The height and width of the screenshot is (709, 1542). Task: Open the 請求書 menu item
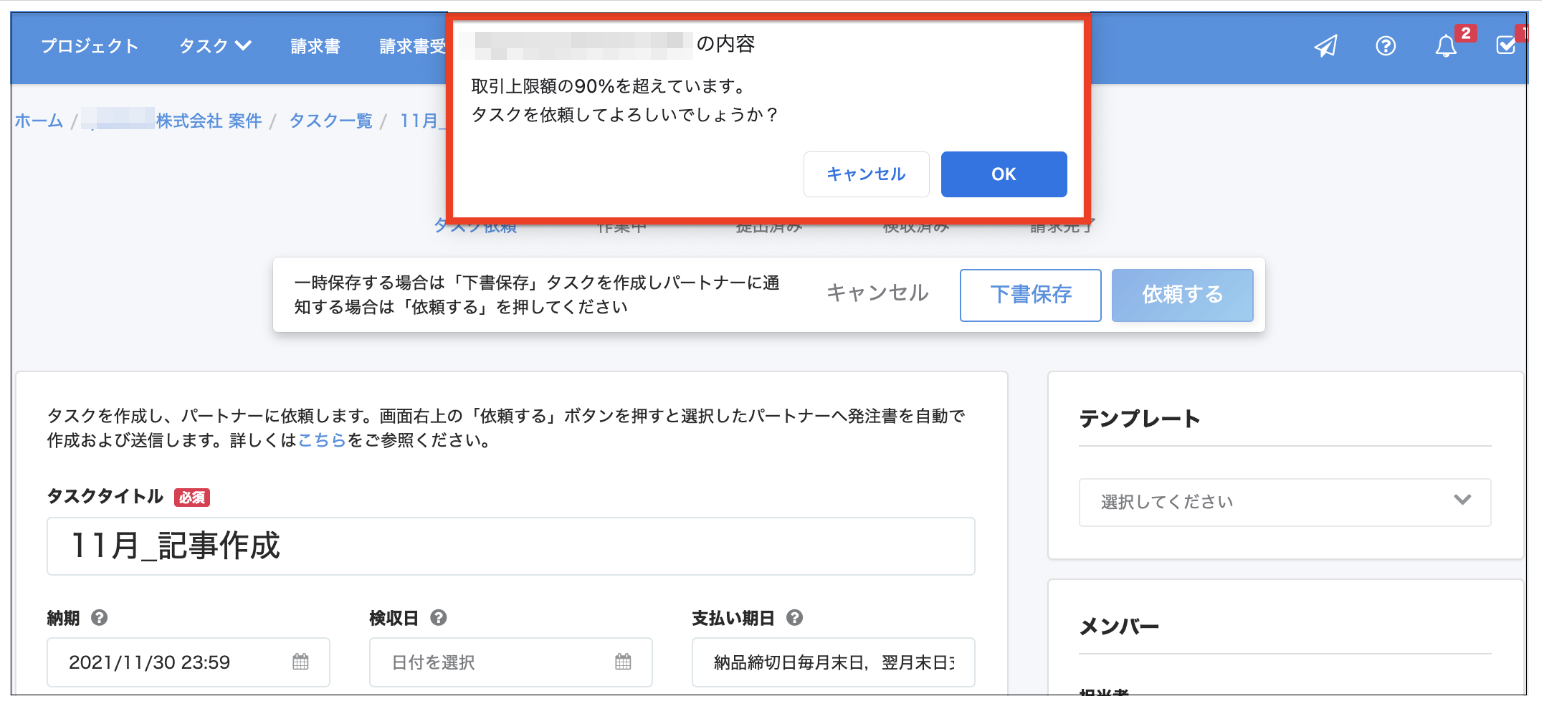(x=315, y=46)
